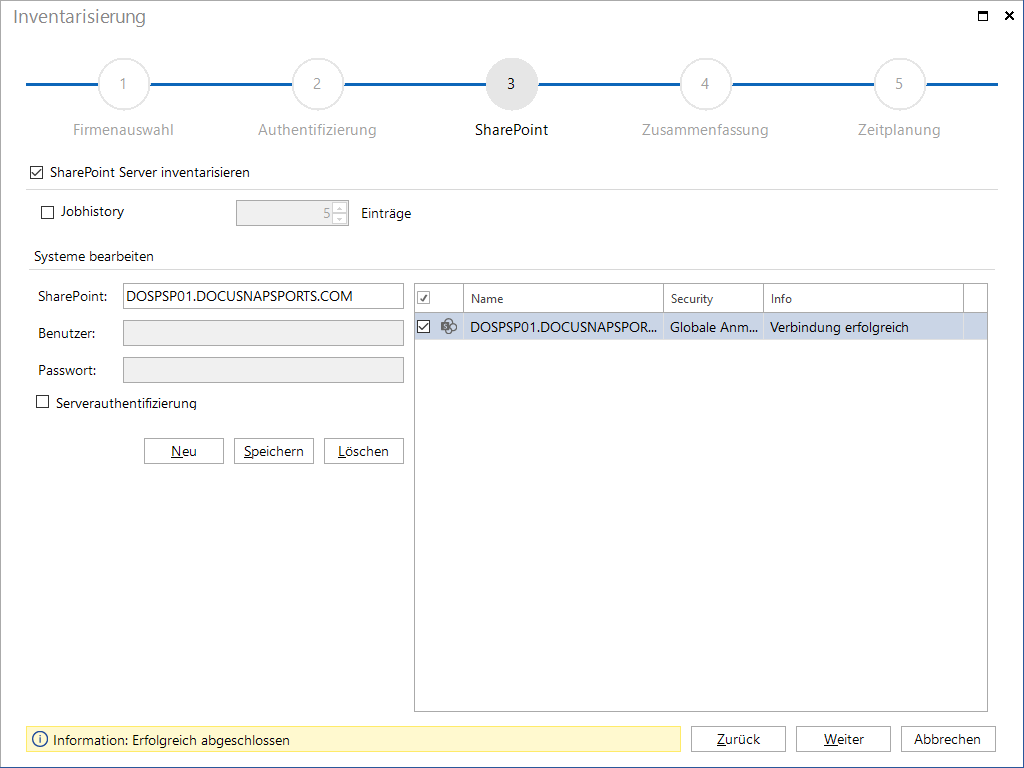Go to step 2 Authentifizierung
This screenshot has width=1024, height=768.
click(317, 84)
